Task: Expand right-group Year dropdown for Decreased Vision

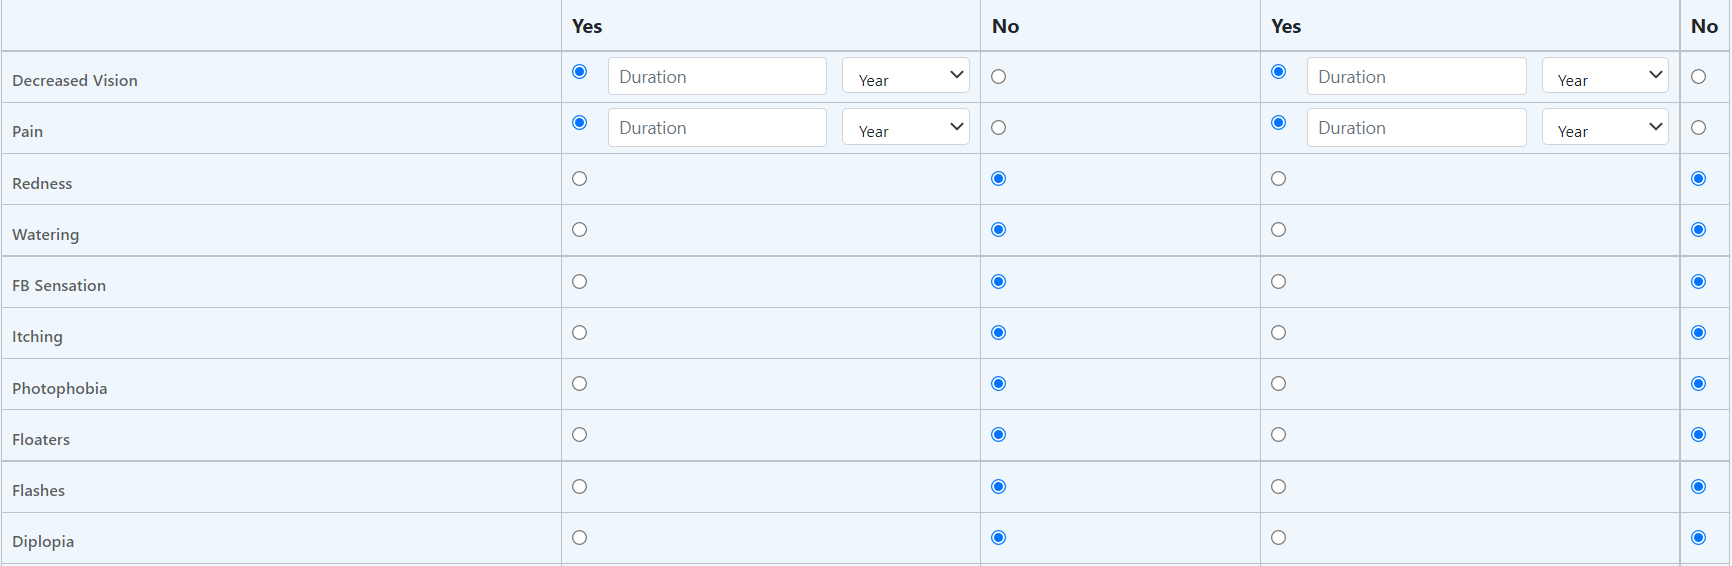Action: click(x=1604, y=76)
